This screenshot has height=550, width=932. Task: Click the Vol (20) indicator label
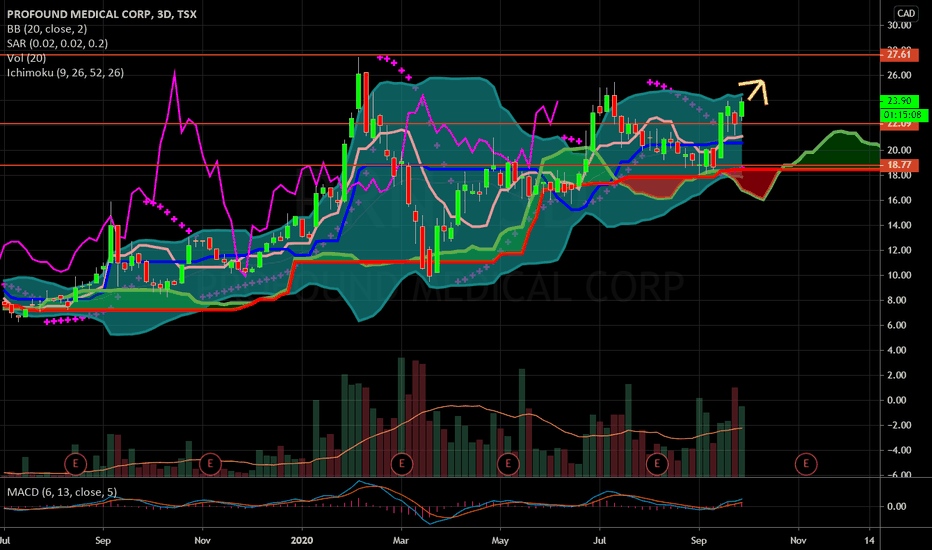point(26,58)
